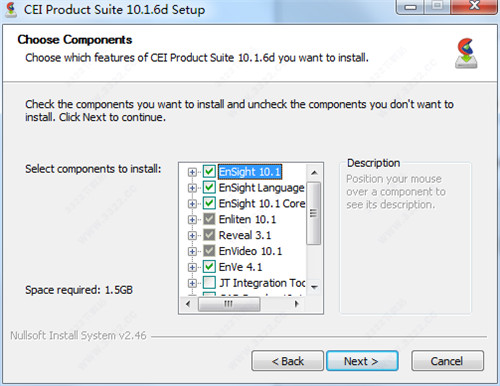Image resolution: width=500 pixels, height=386 pixels.
Task: Click the Next button
Action: [x=362, y=361]
